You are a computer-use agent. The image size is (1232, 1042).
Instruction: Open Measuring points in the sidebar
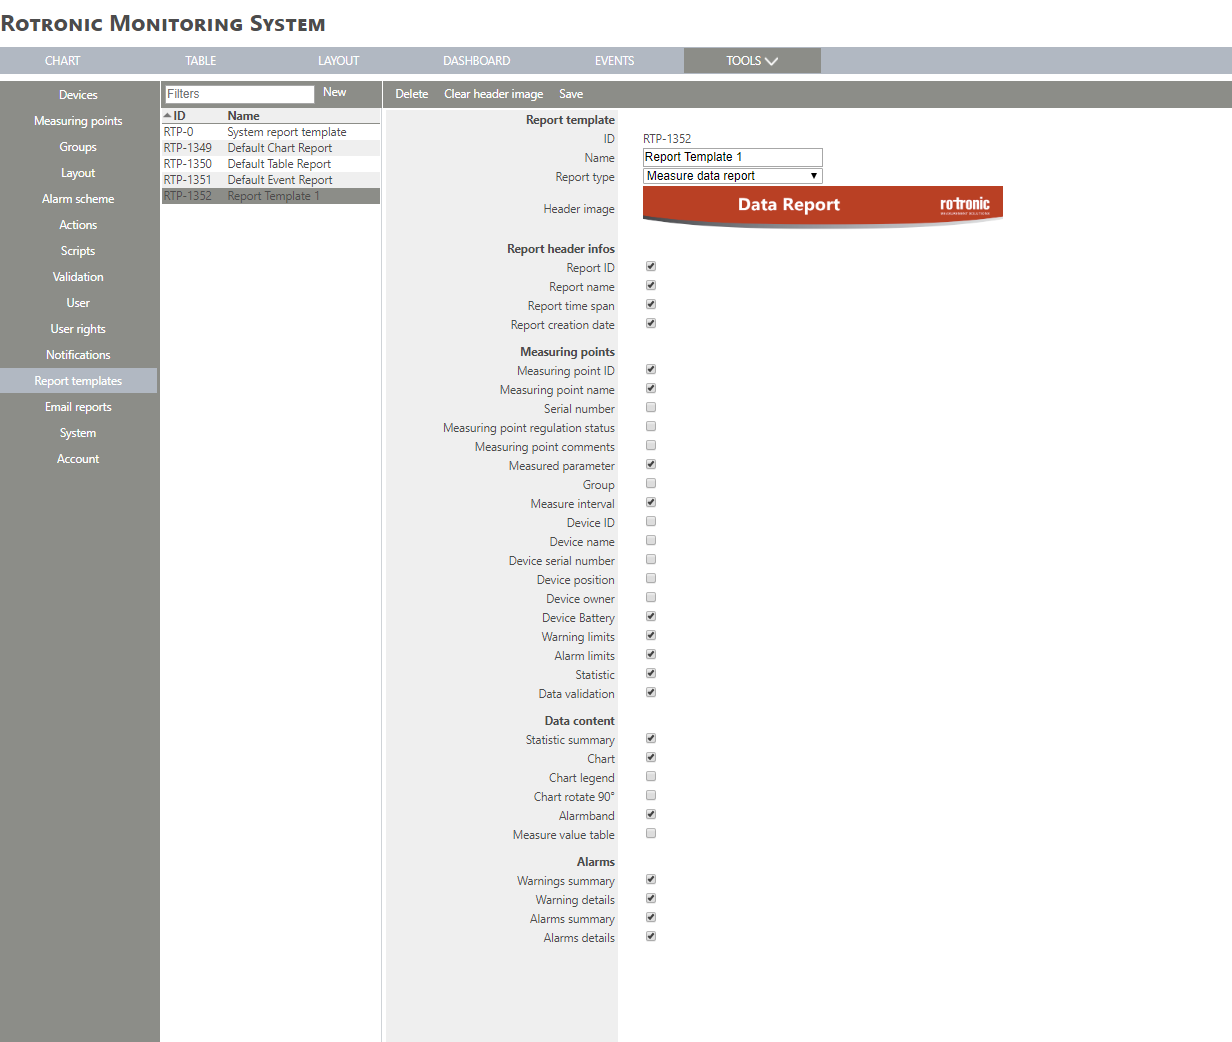pyautogui.click(x=78, y=121)
